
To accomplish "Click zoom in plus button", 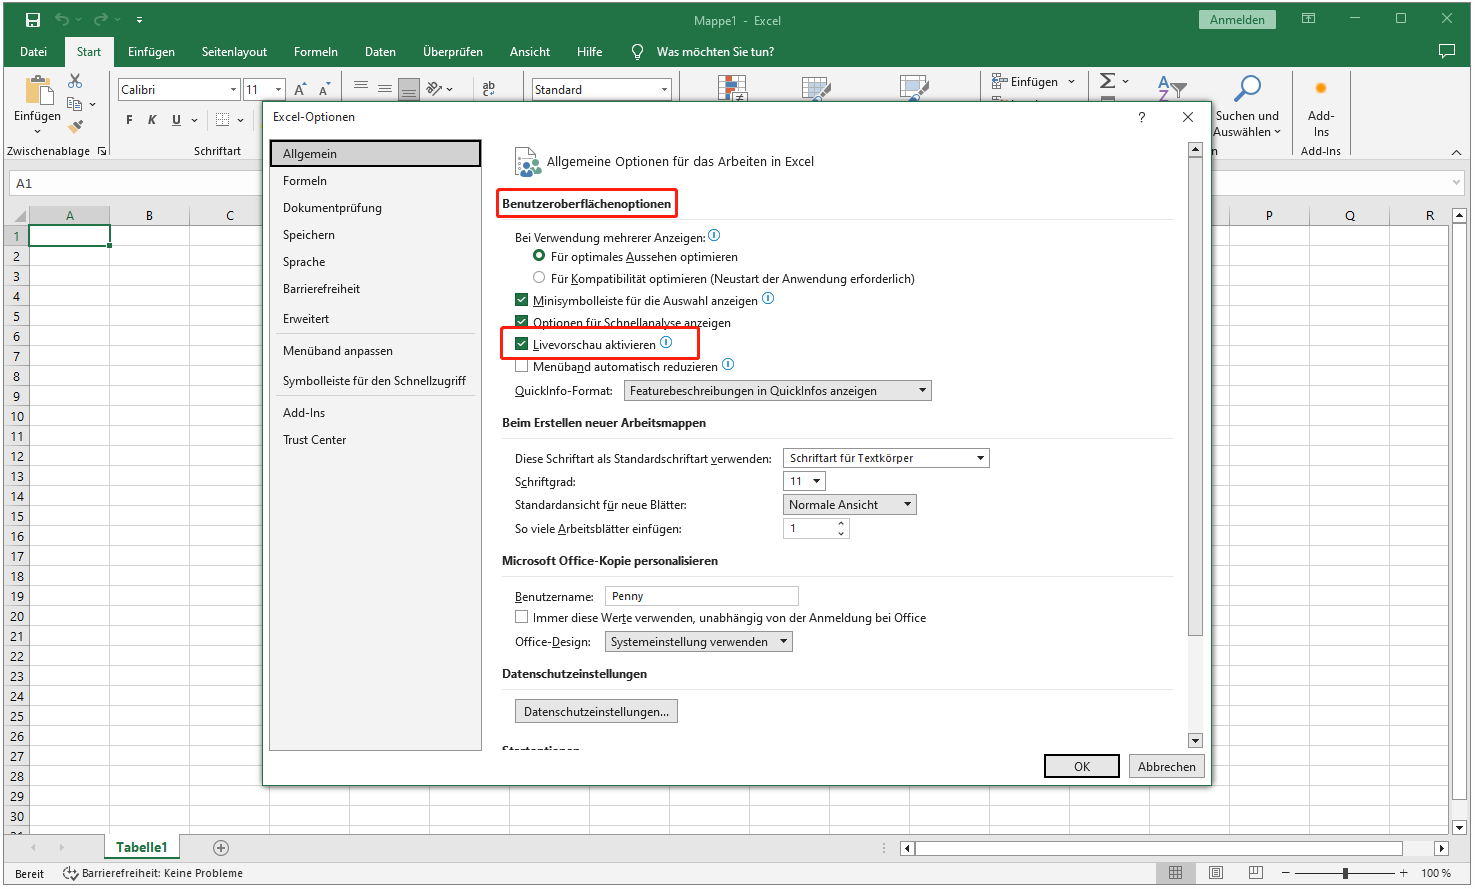I will coord(1404,873).
